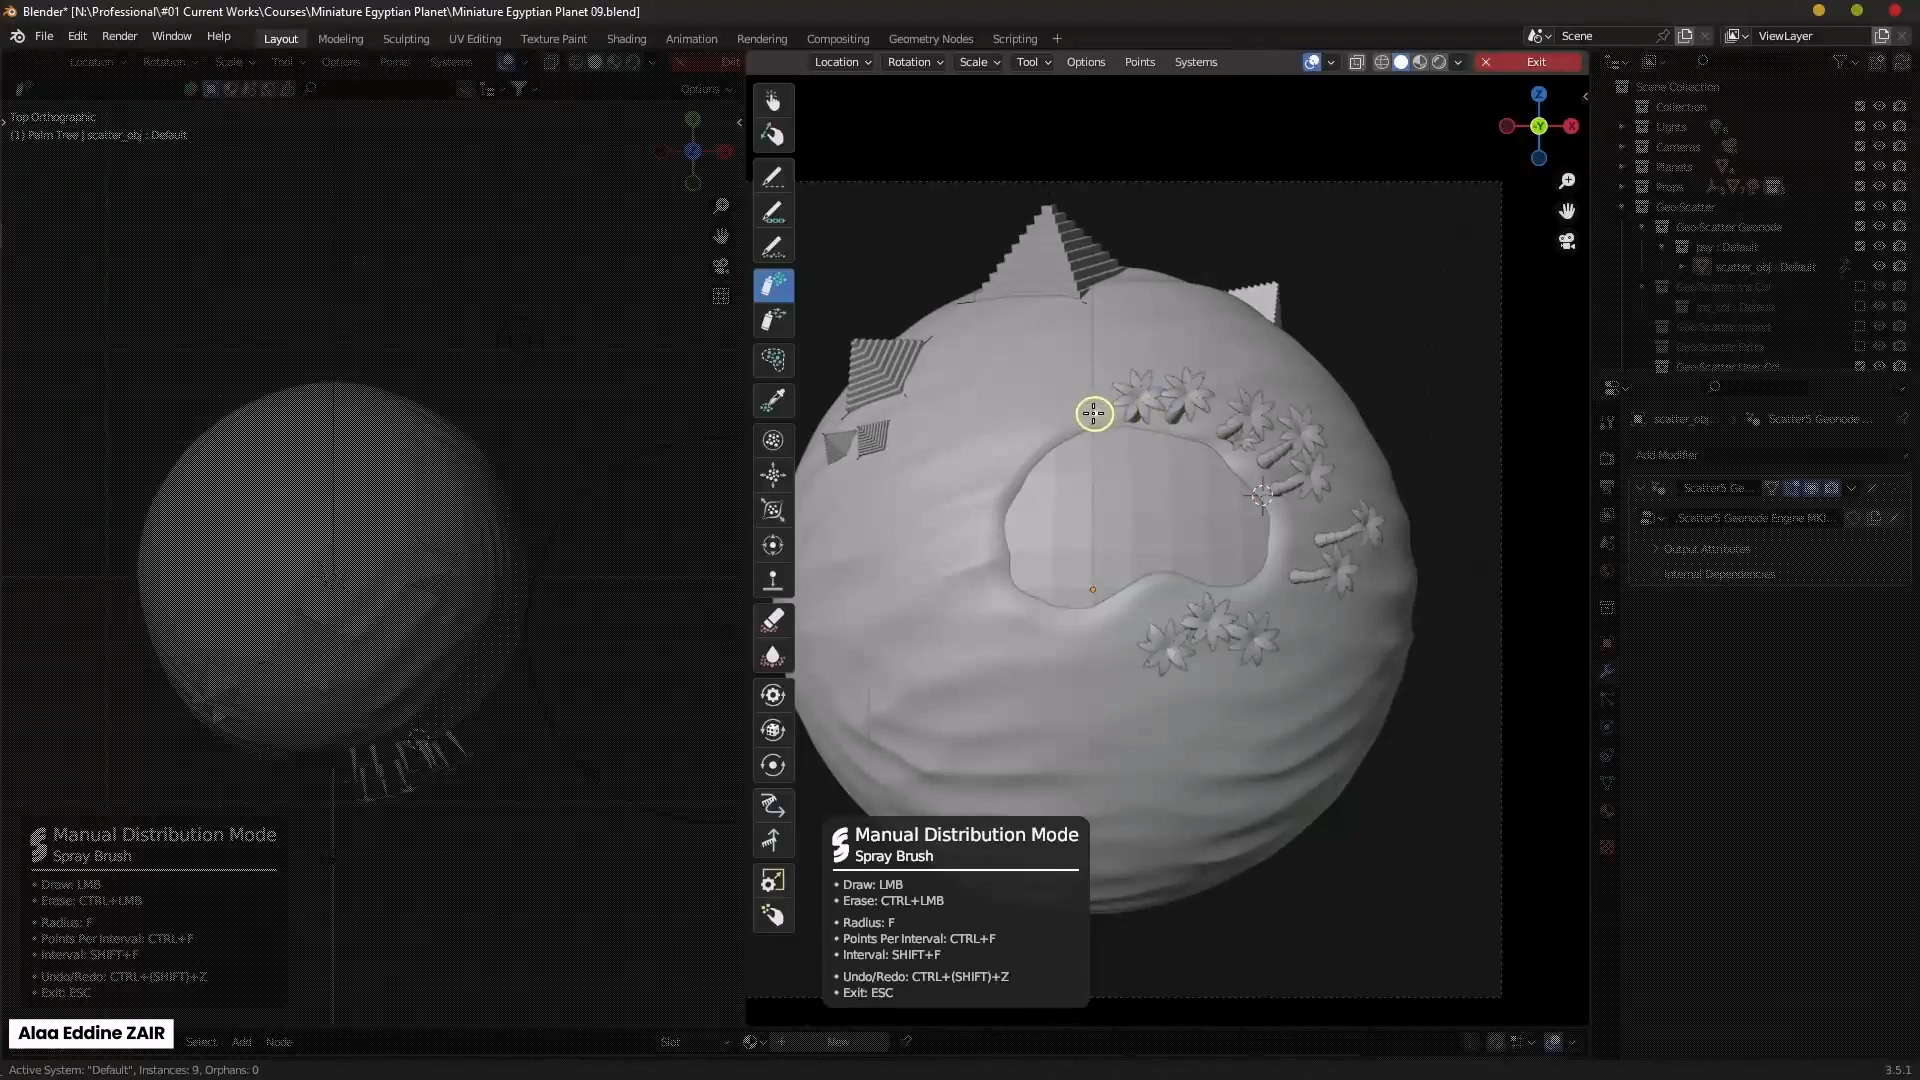
Task: Expand the Cameras collection in the outliner
Action: 1622,147
